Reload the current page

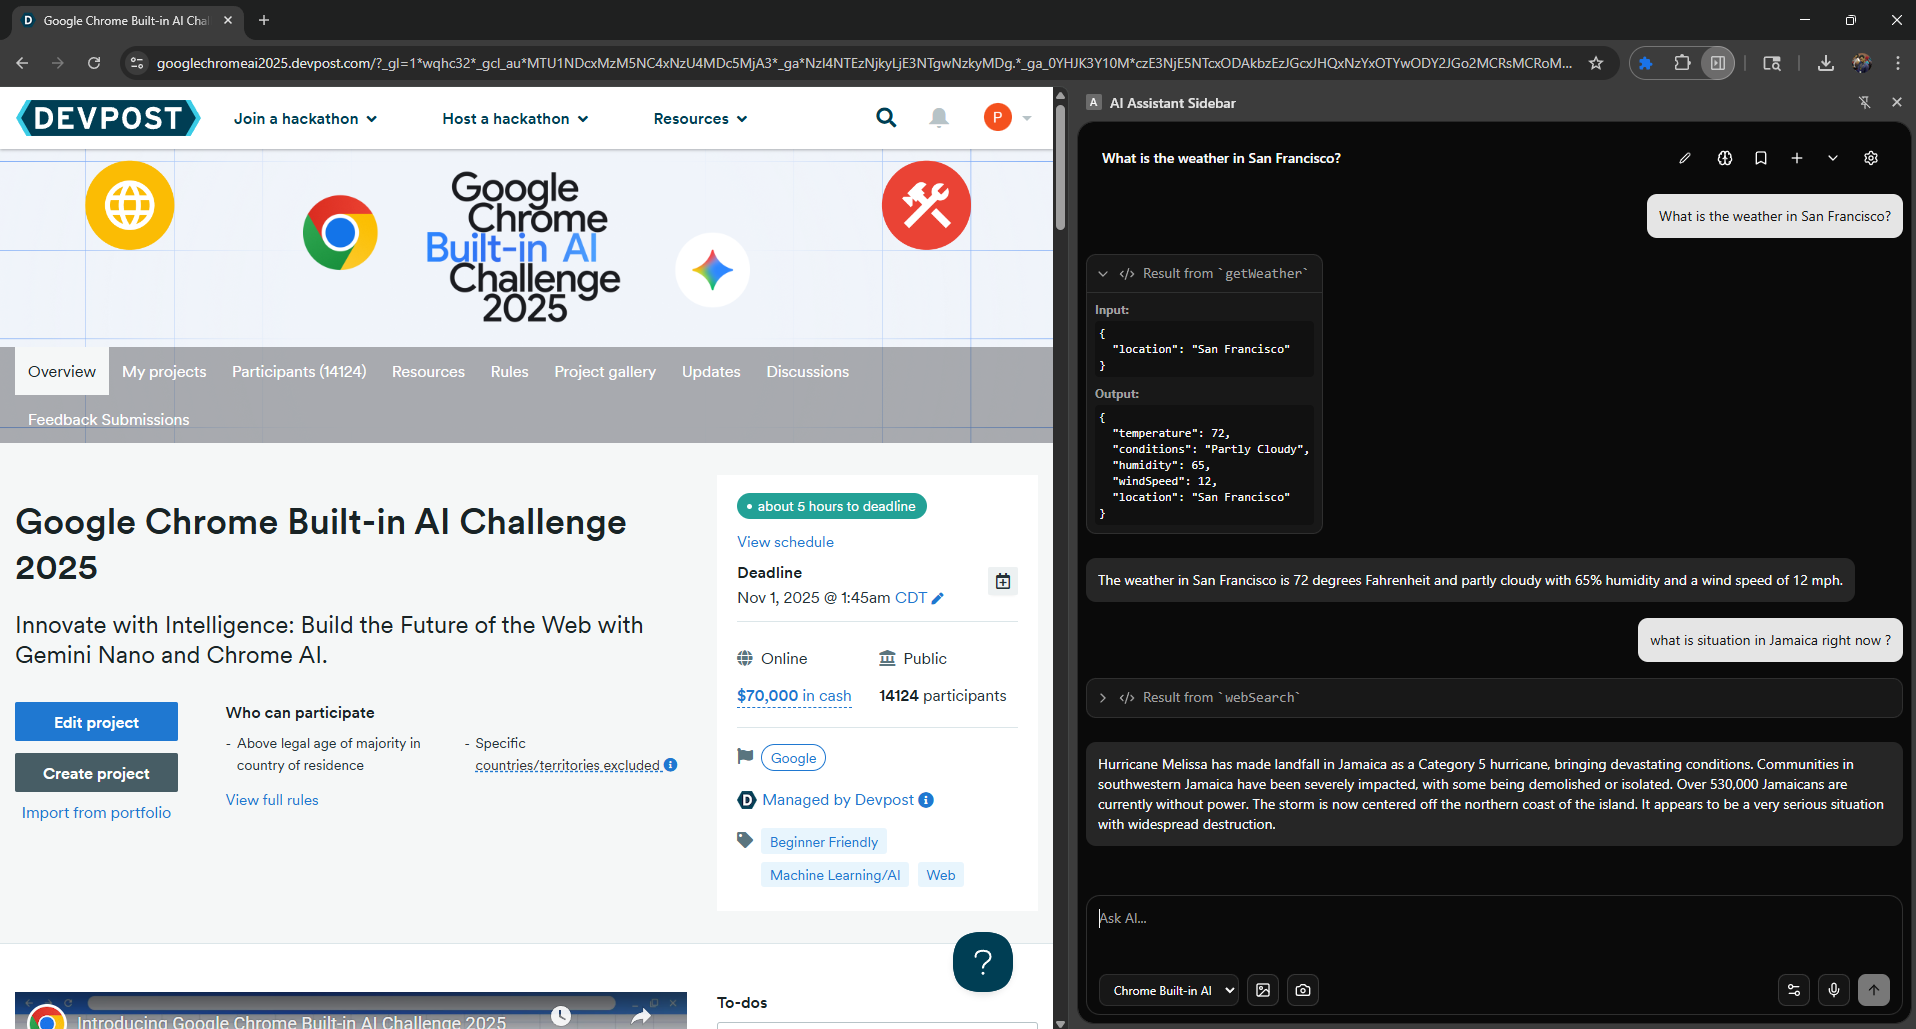point(94,63)
